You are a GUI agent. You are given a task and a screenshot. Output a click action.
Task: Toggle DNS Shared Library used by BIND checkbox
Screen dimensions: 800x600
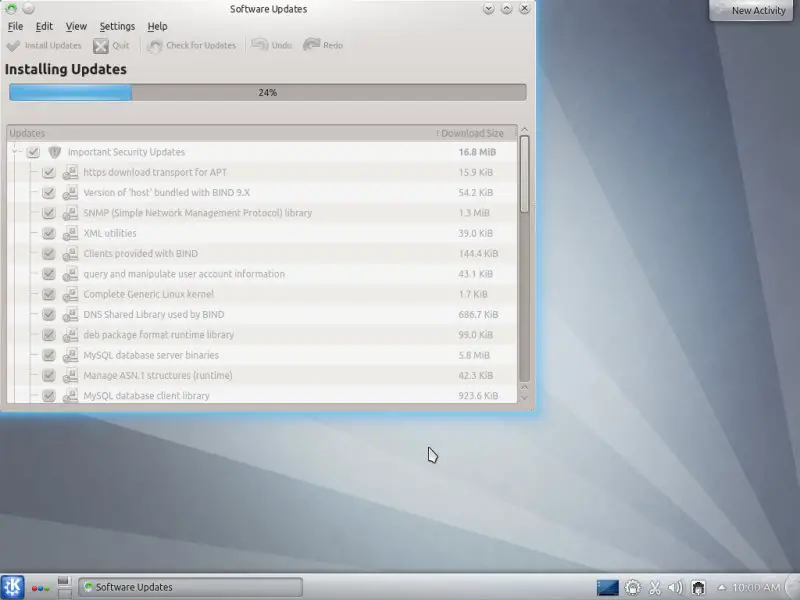coord(48,315)
